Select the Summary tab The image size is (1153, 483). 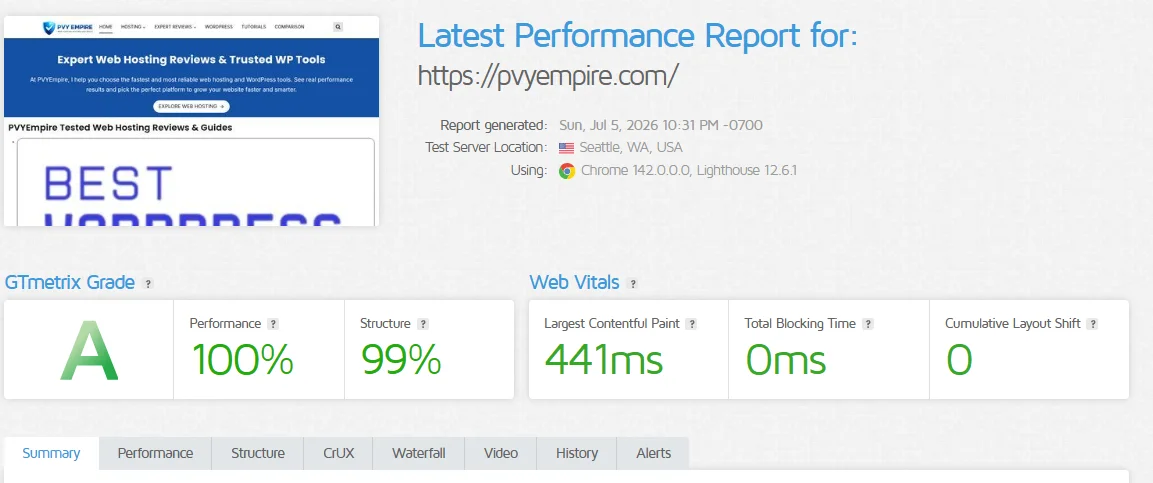pos(51,454)
